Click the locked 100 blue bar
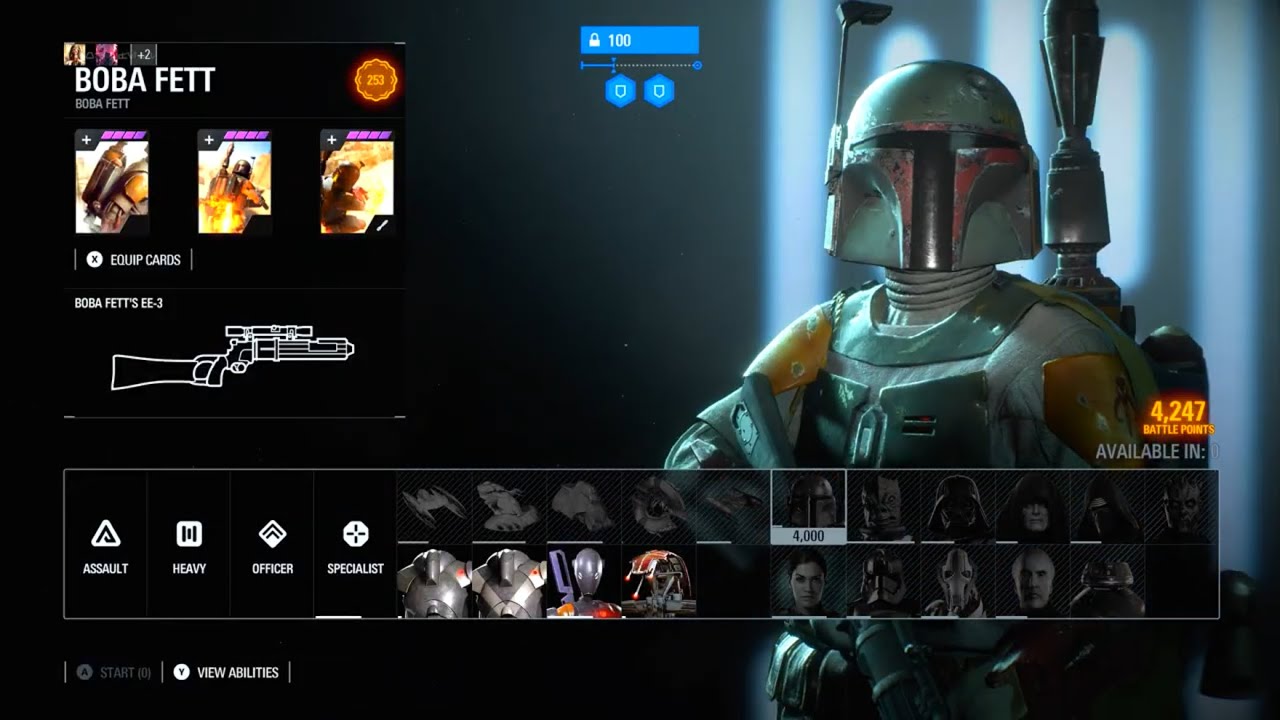This screenshot has width=1280, height=720. (639, 40)
